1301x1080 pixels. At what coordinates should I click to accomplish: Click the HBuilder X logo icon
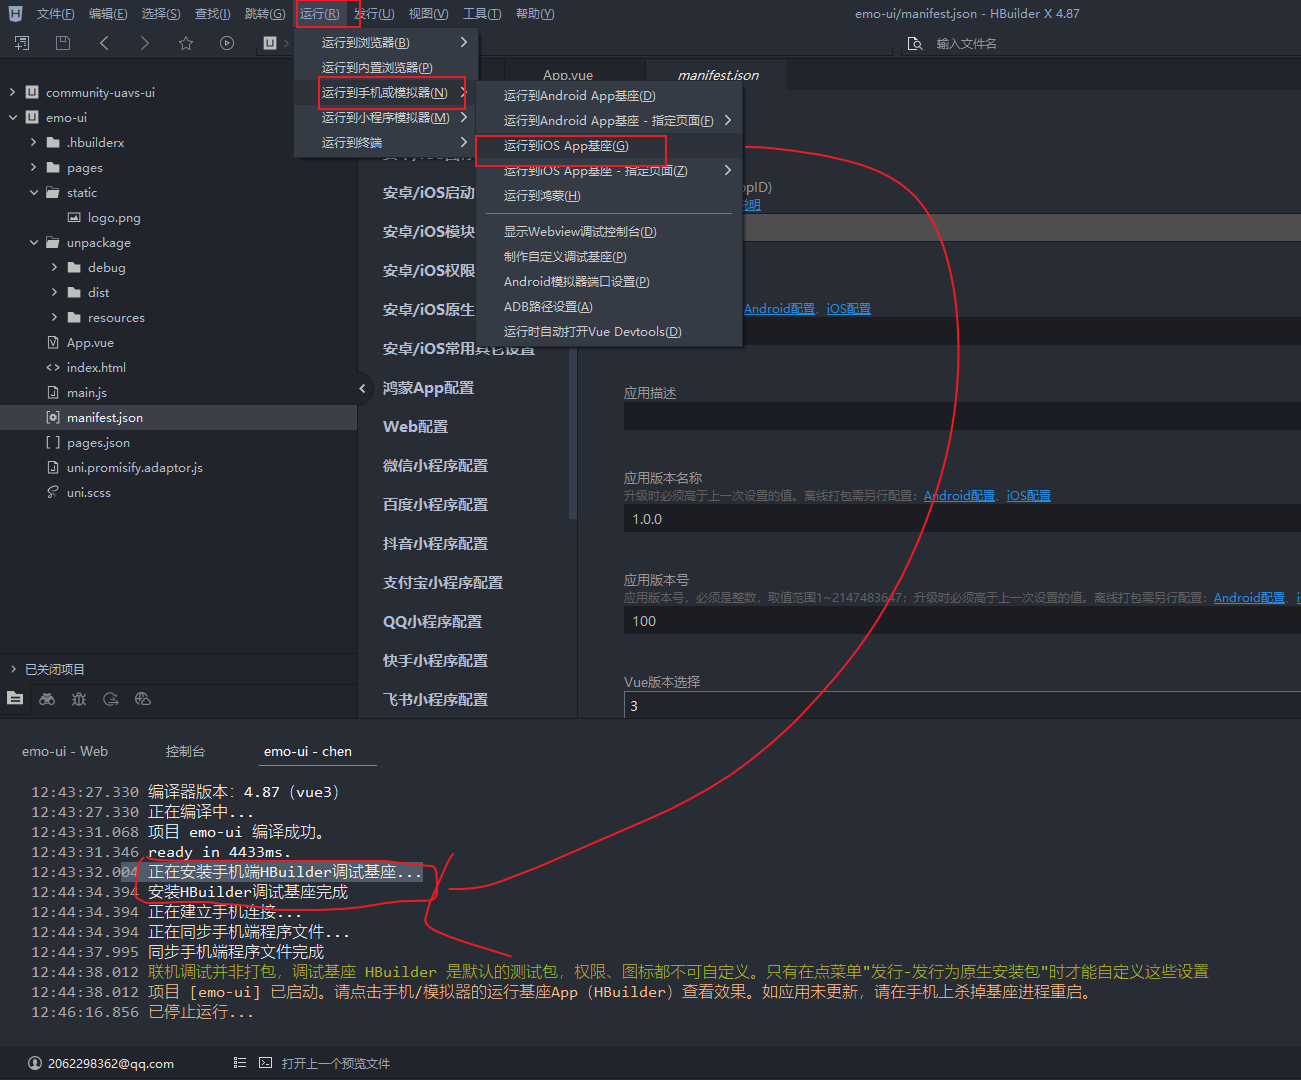[15, 14]
